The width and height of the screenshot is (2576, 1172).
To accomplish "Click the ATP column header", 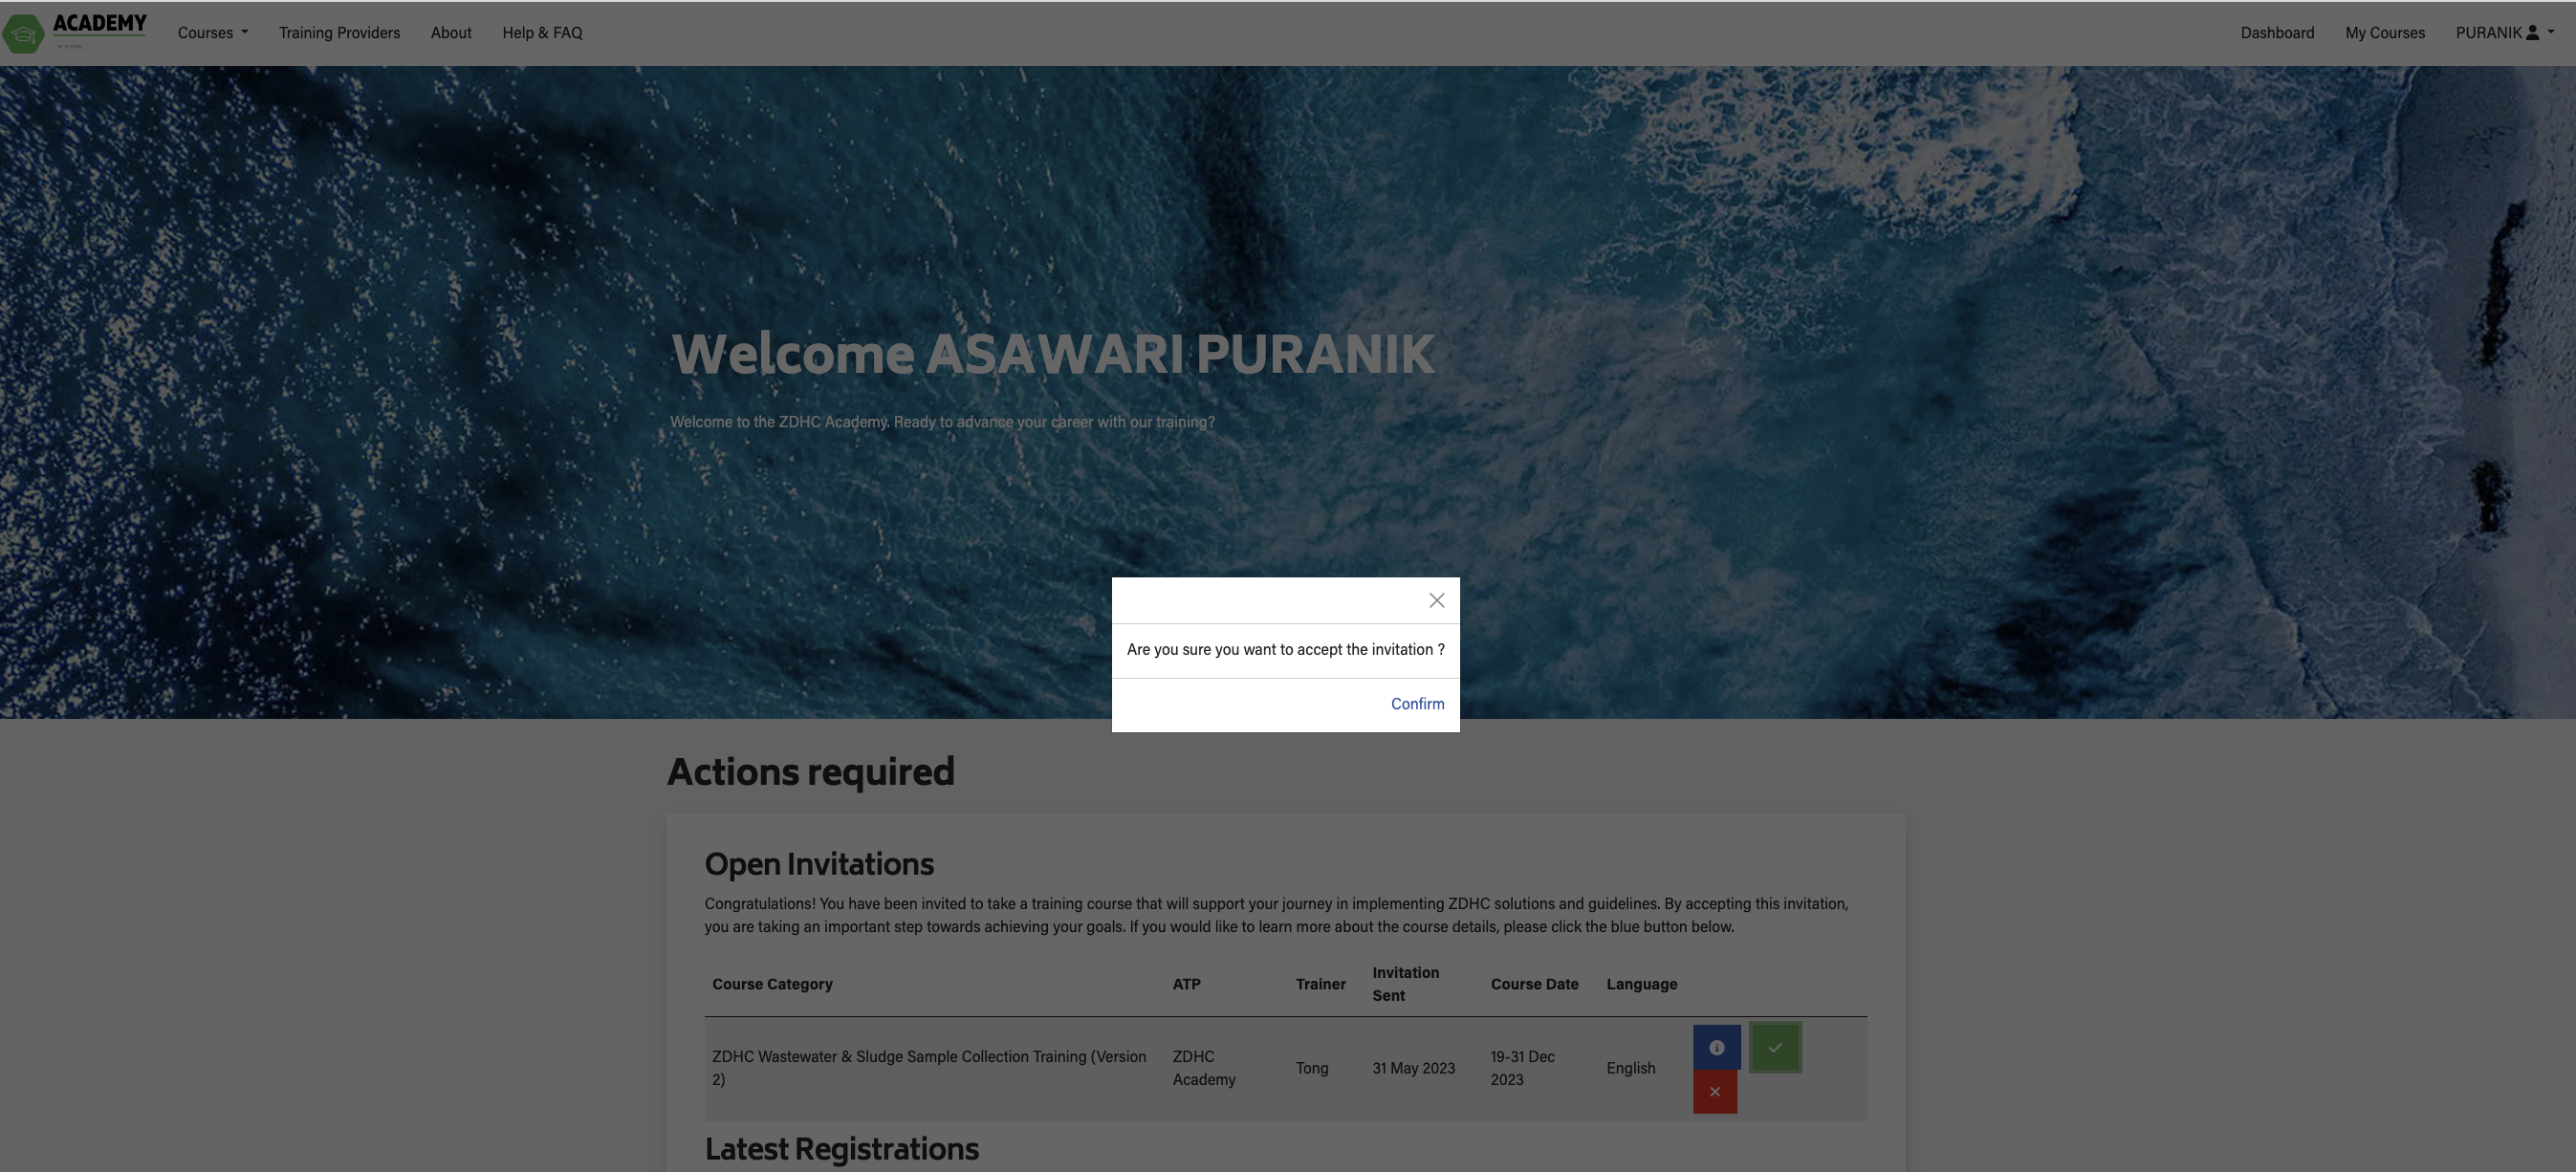I will pos(1186,984).
